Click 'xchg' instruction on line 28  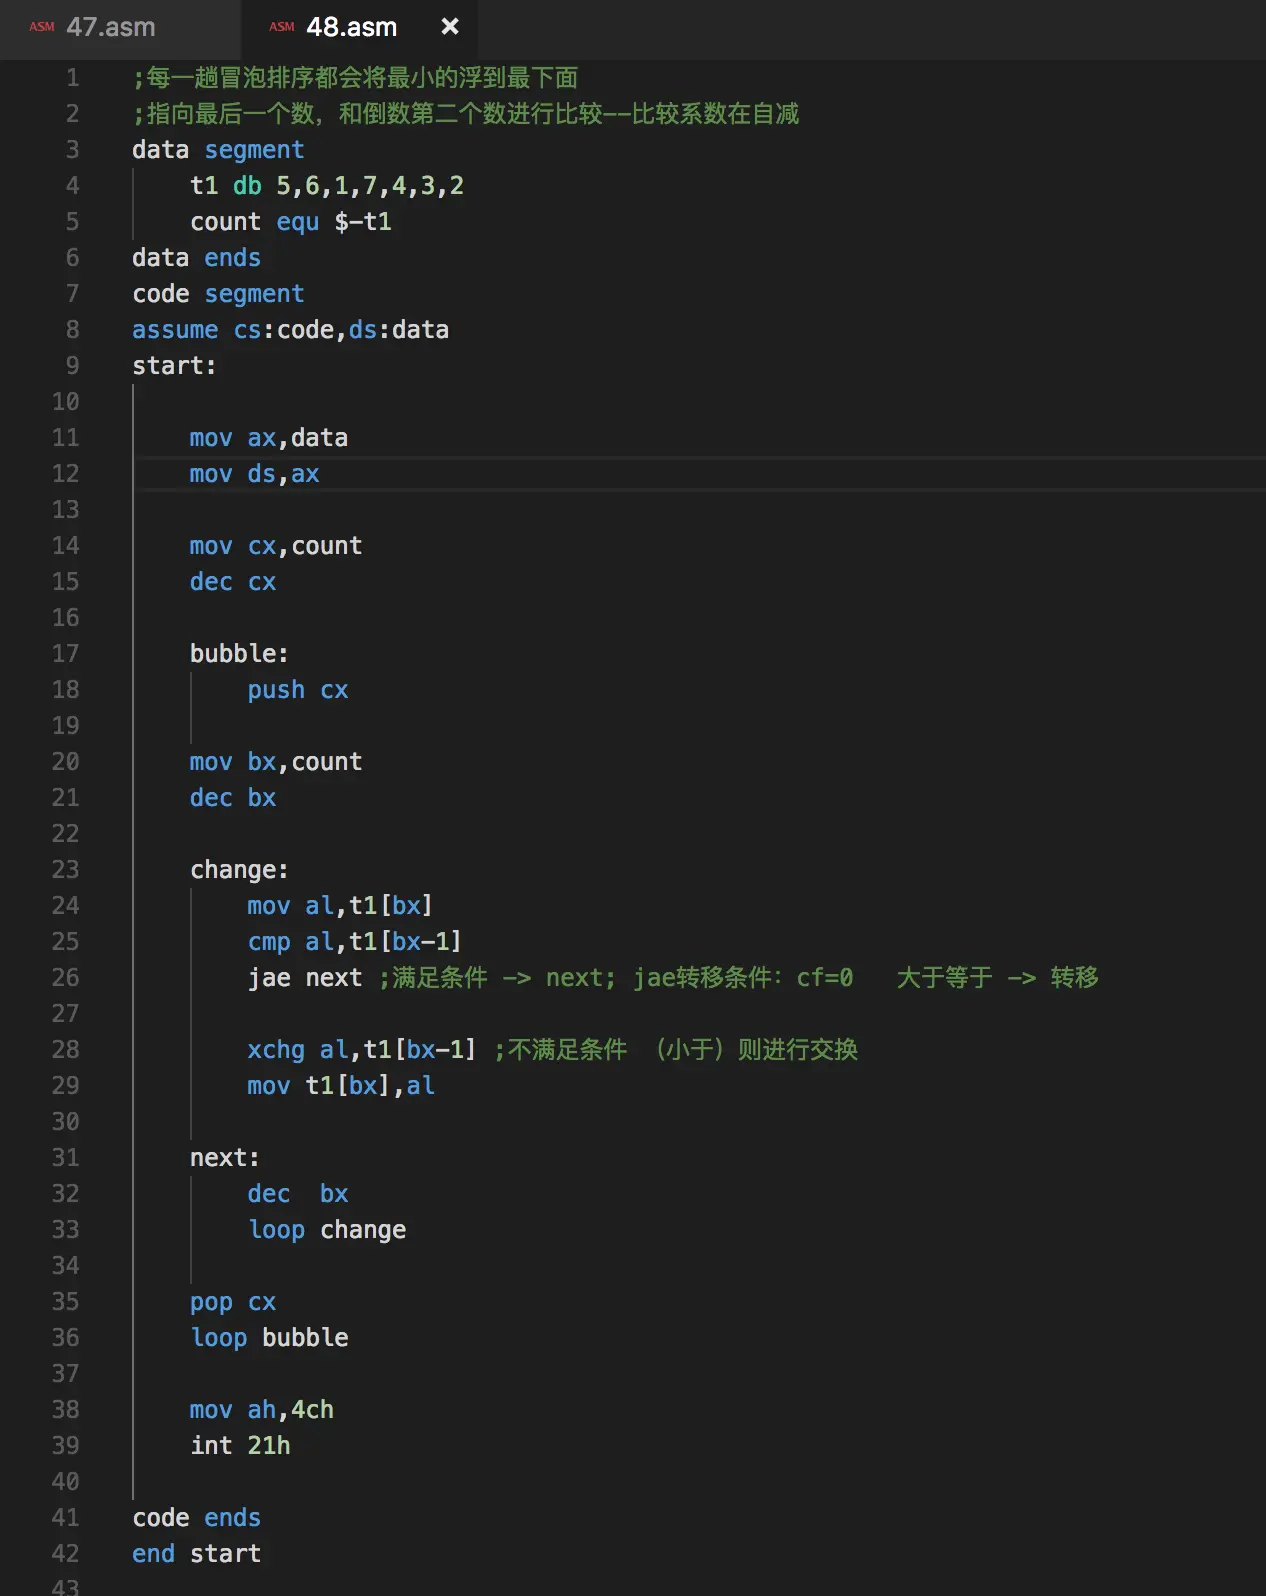click(276, 1050)
